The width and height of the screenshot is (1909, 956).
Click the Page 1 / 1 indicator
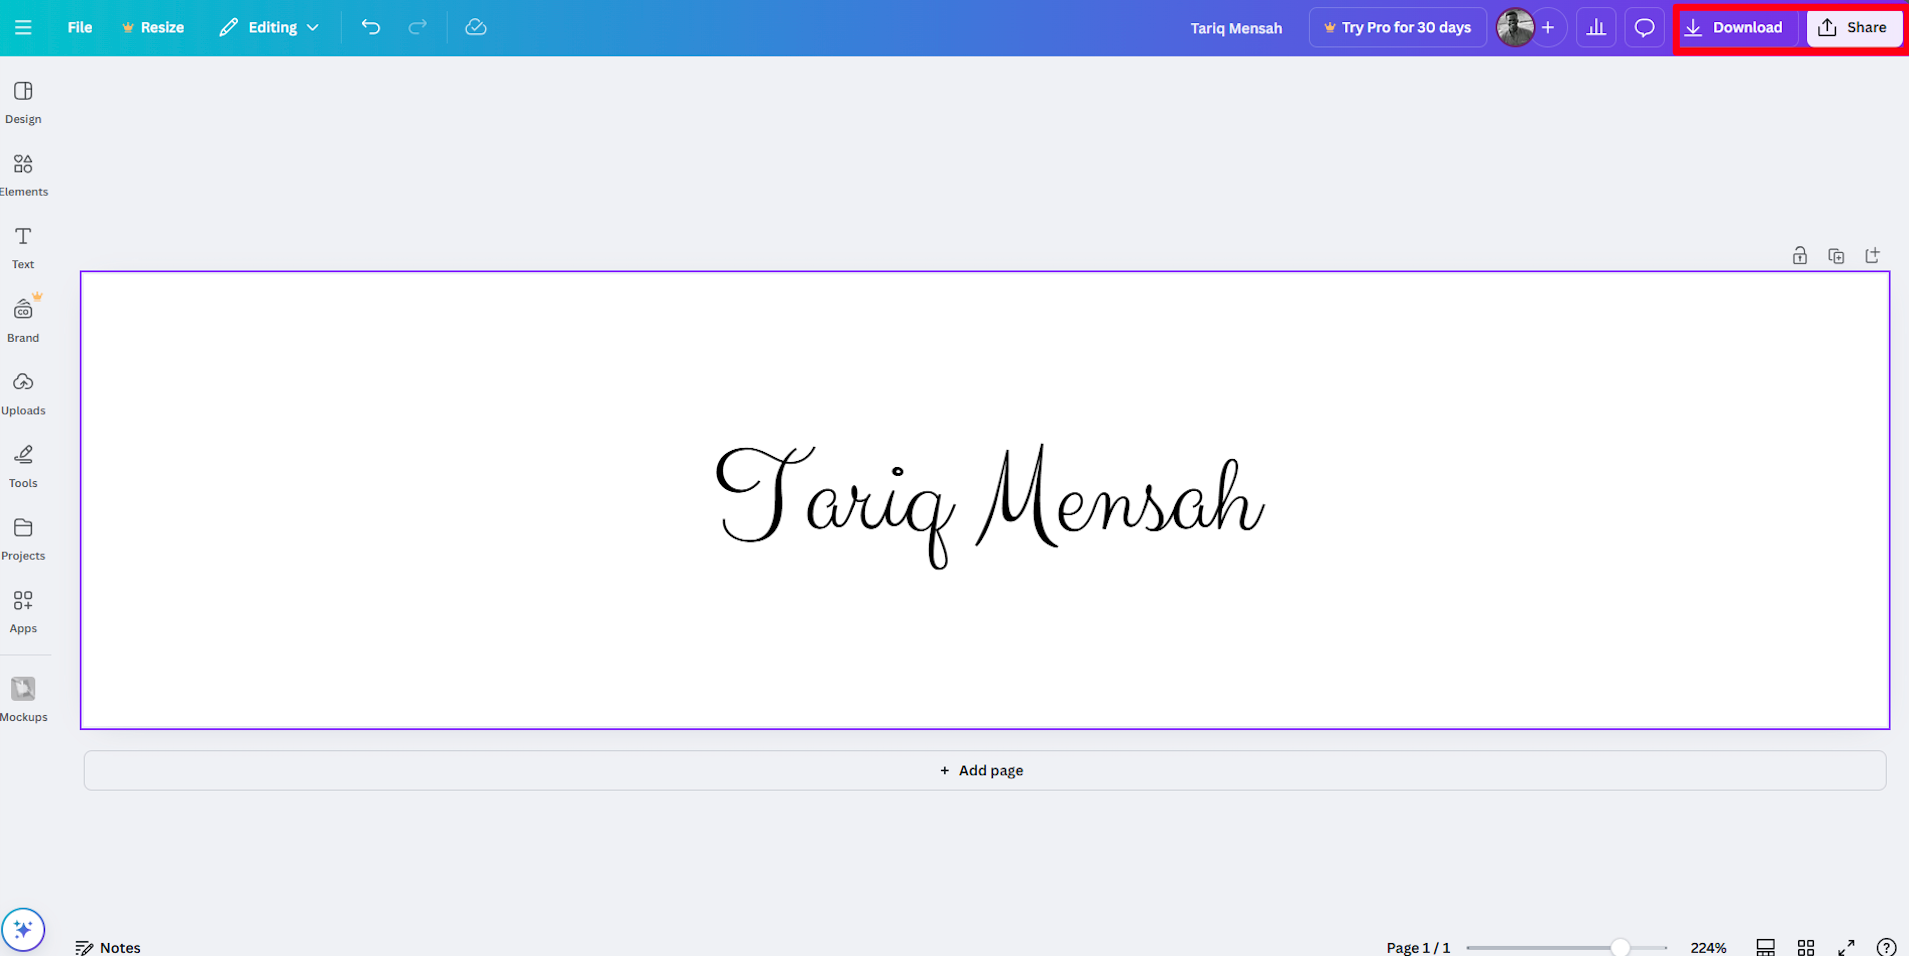point(1418,947)
